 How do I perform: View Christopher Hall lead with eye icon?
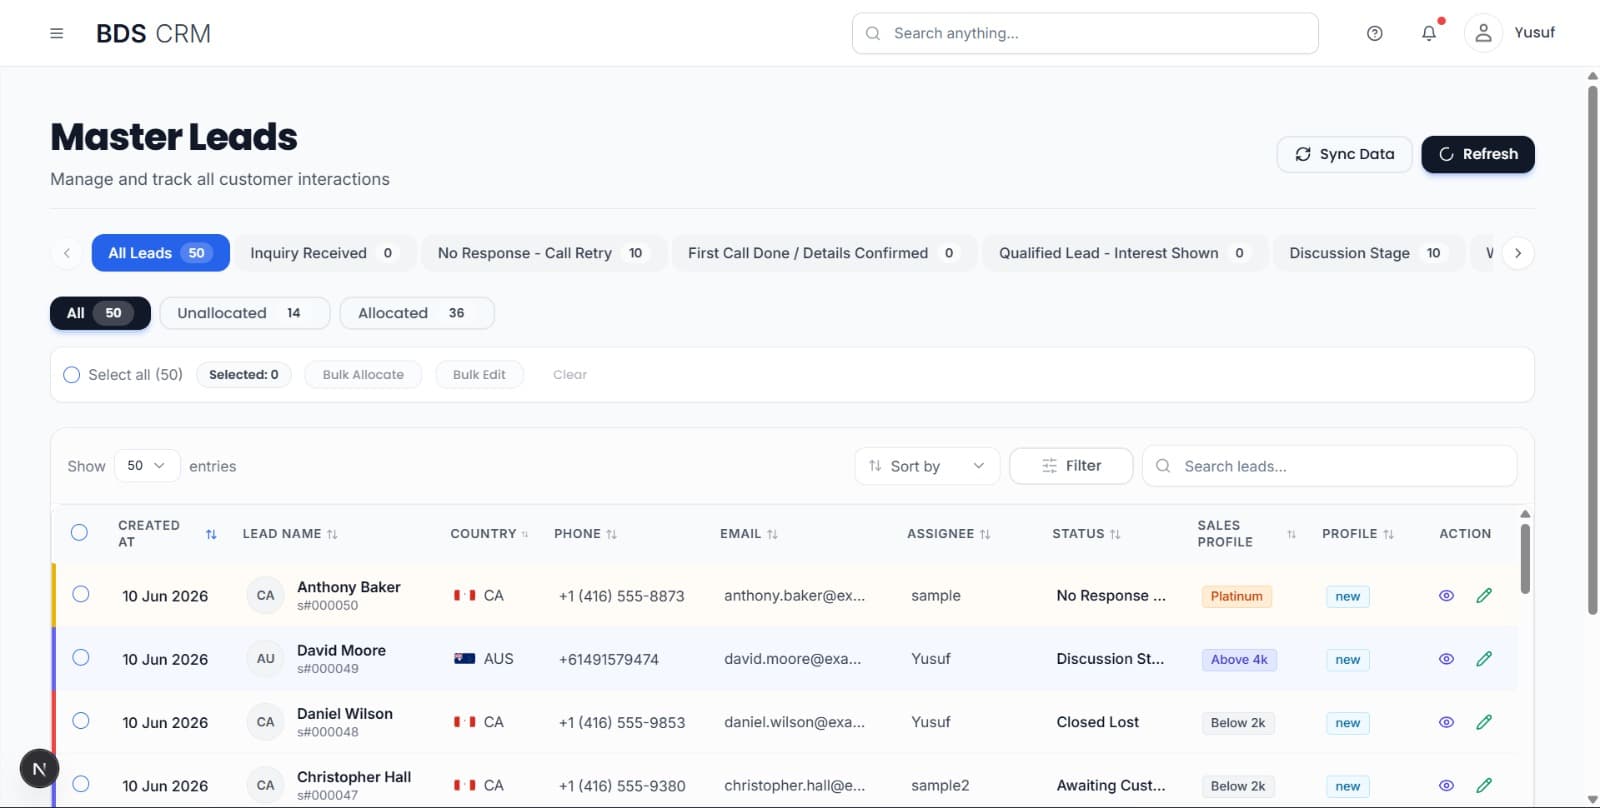[x=1446, y=785]
